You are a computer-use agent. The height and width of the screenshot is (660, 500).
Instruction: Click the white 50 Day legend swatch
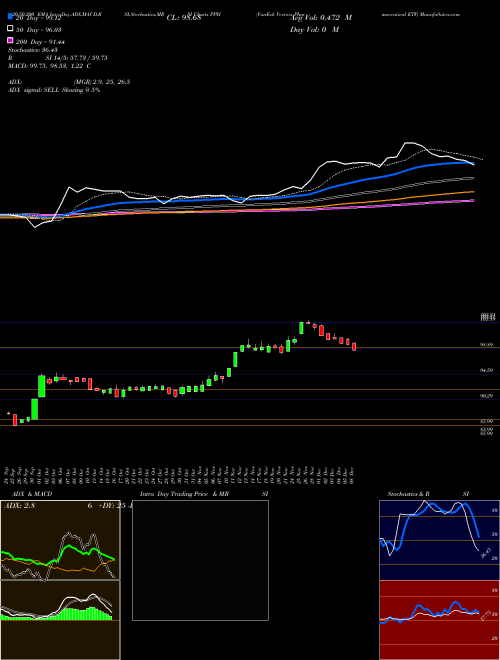coord(10,29)
